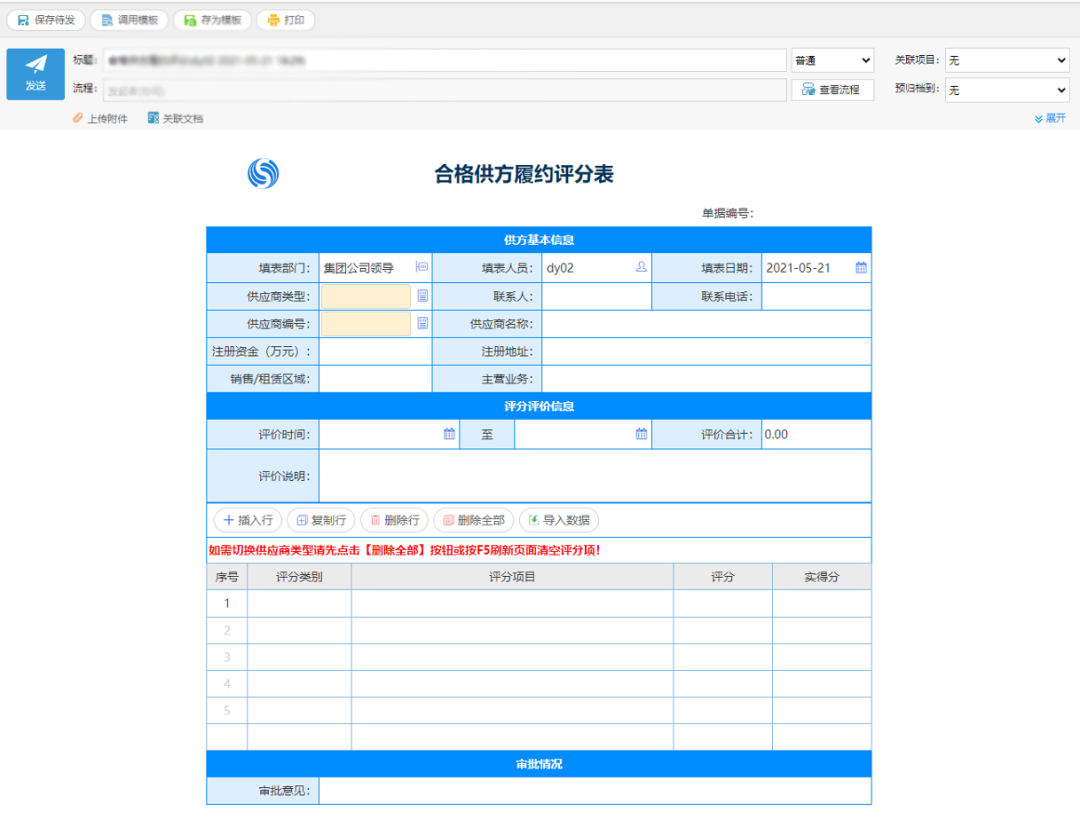The image size is (1080, 820).
Task: Open calendar icon for 评价时间 start date
Action: pos(449,434)
